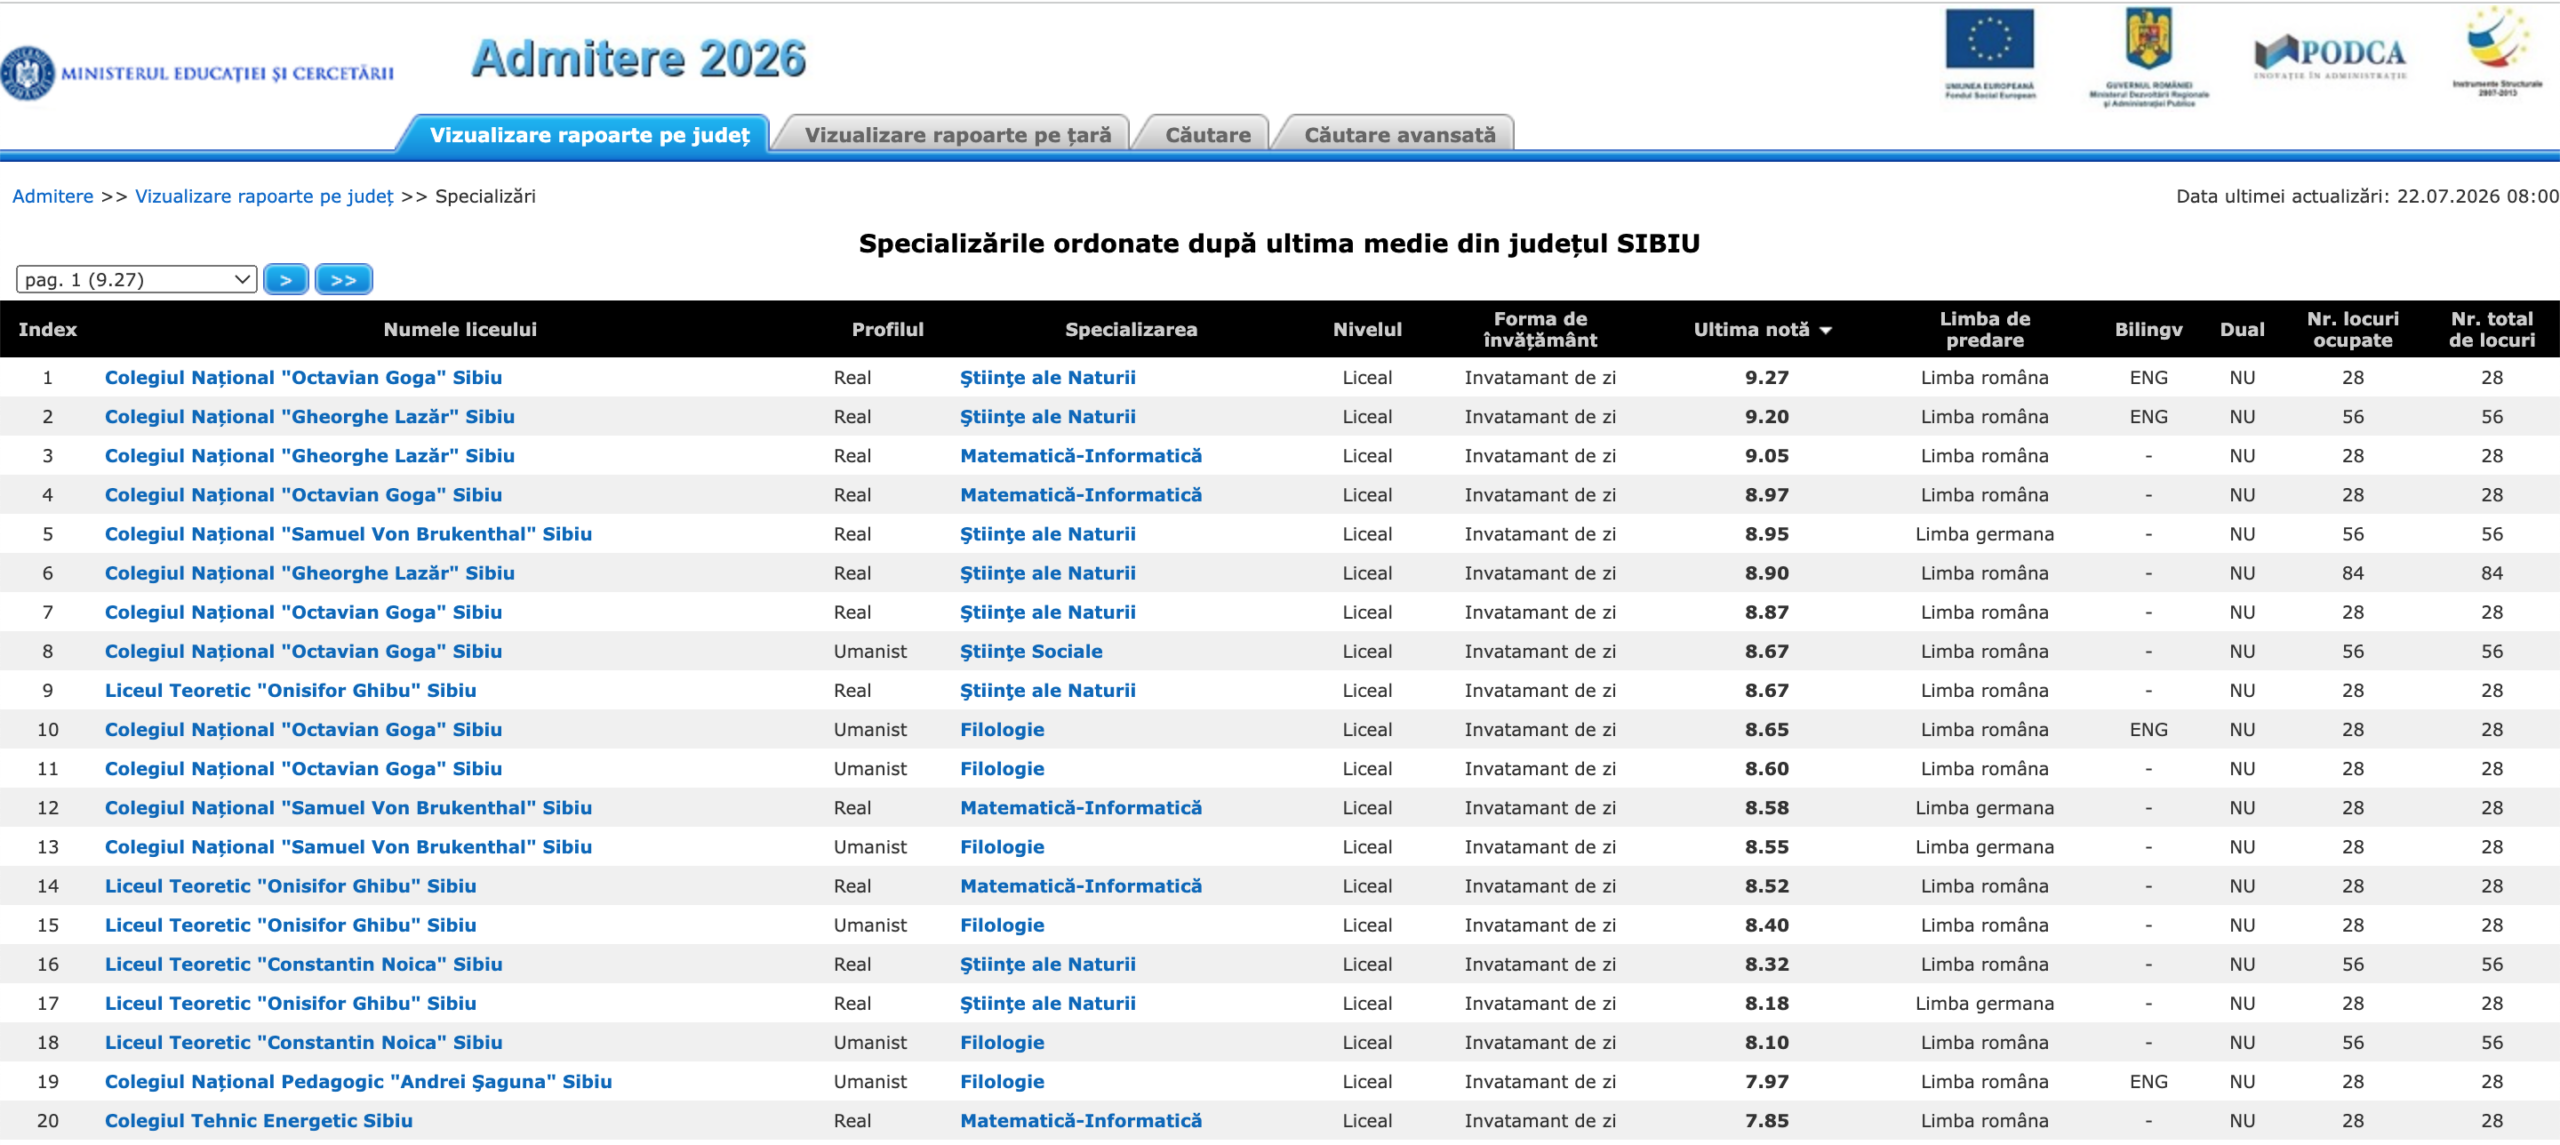Click the Forma de învățământ column header
The width and height of the screenshot is (2560, 1145).
click(1540, 330)
